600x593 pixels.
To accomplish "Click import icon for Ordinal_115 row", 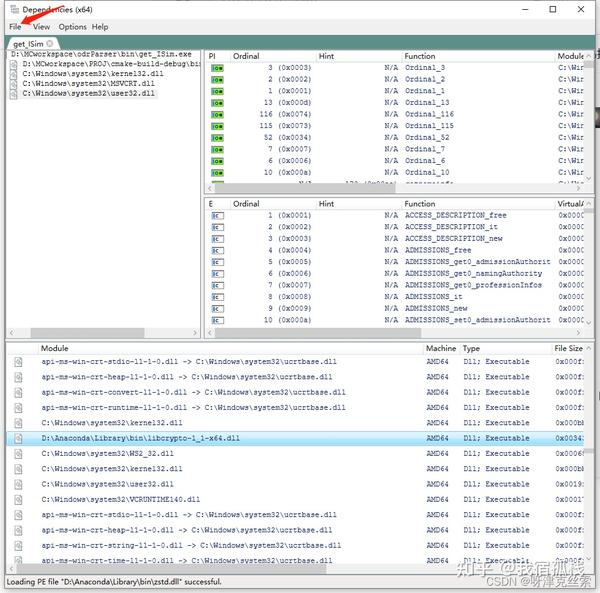I will [217, 126].
